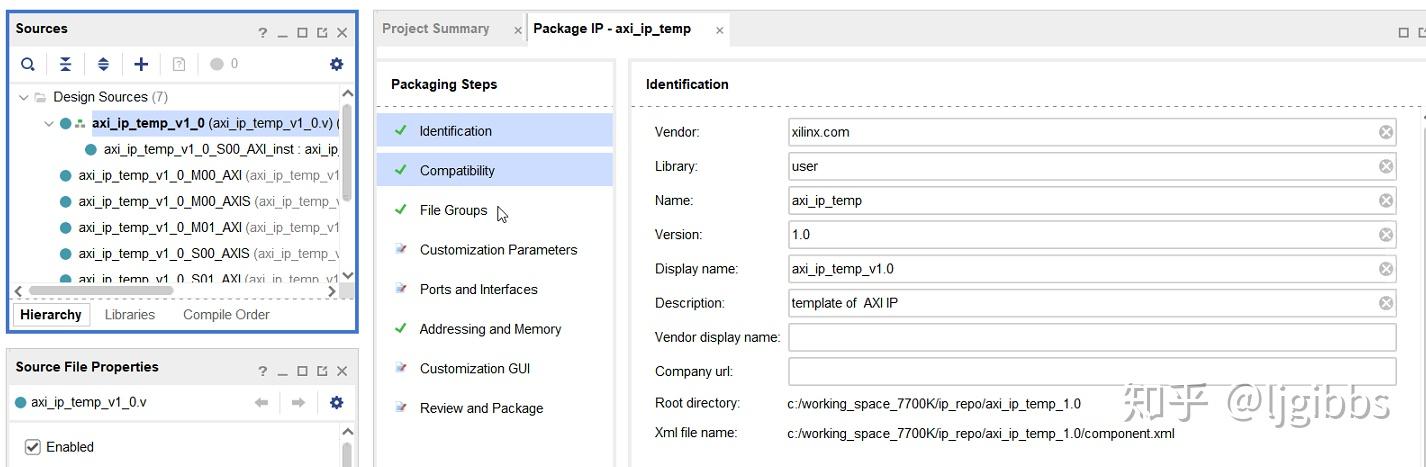Open the Sources panel settings gear
Viewport: 1426px width, 467px height.
pos(336,64)
